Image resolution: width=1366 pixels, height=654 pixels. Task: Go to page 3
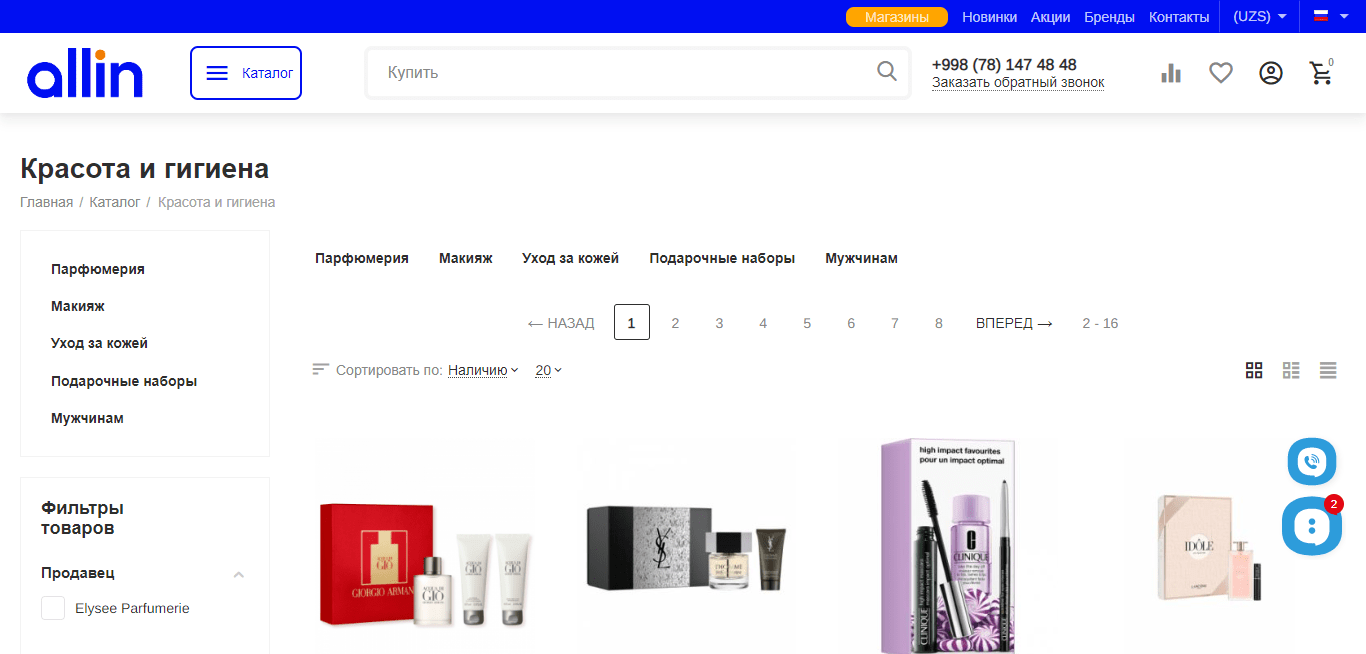(x=719, y=323)
